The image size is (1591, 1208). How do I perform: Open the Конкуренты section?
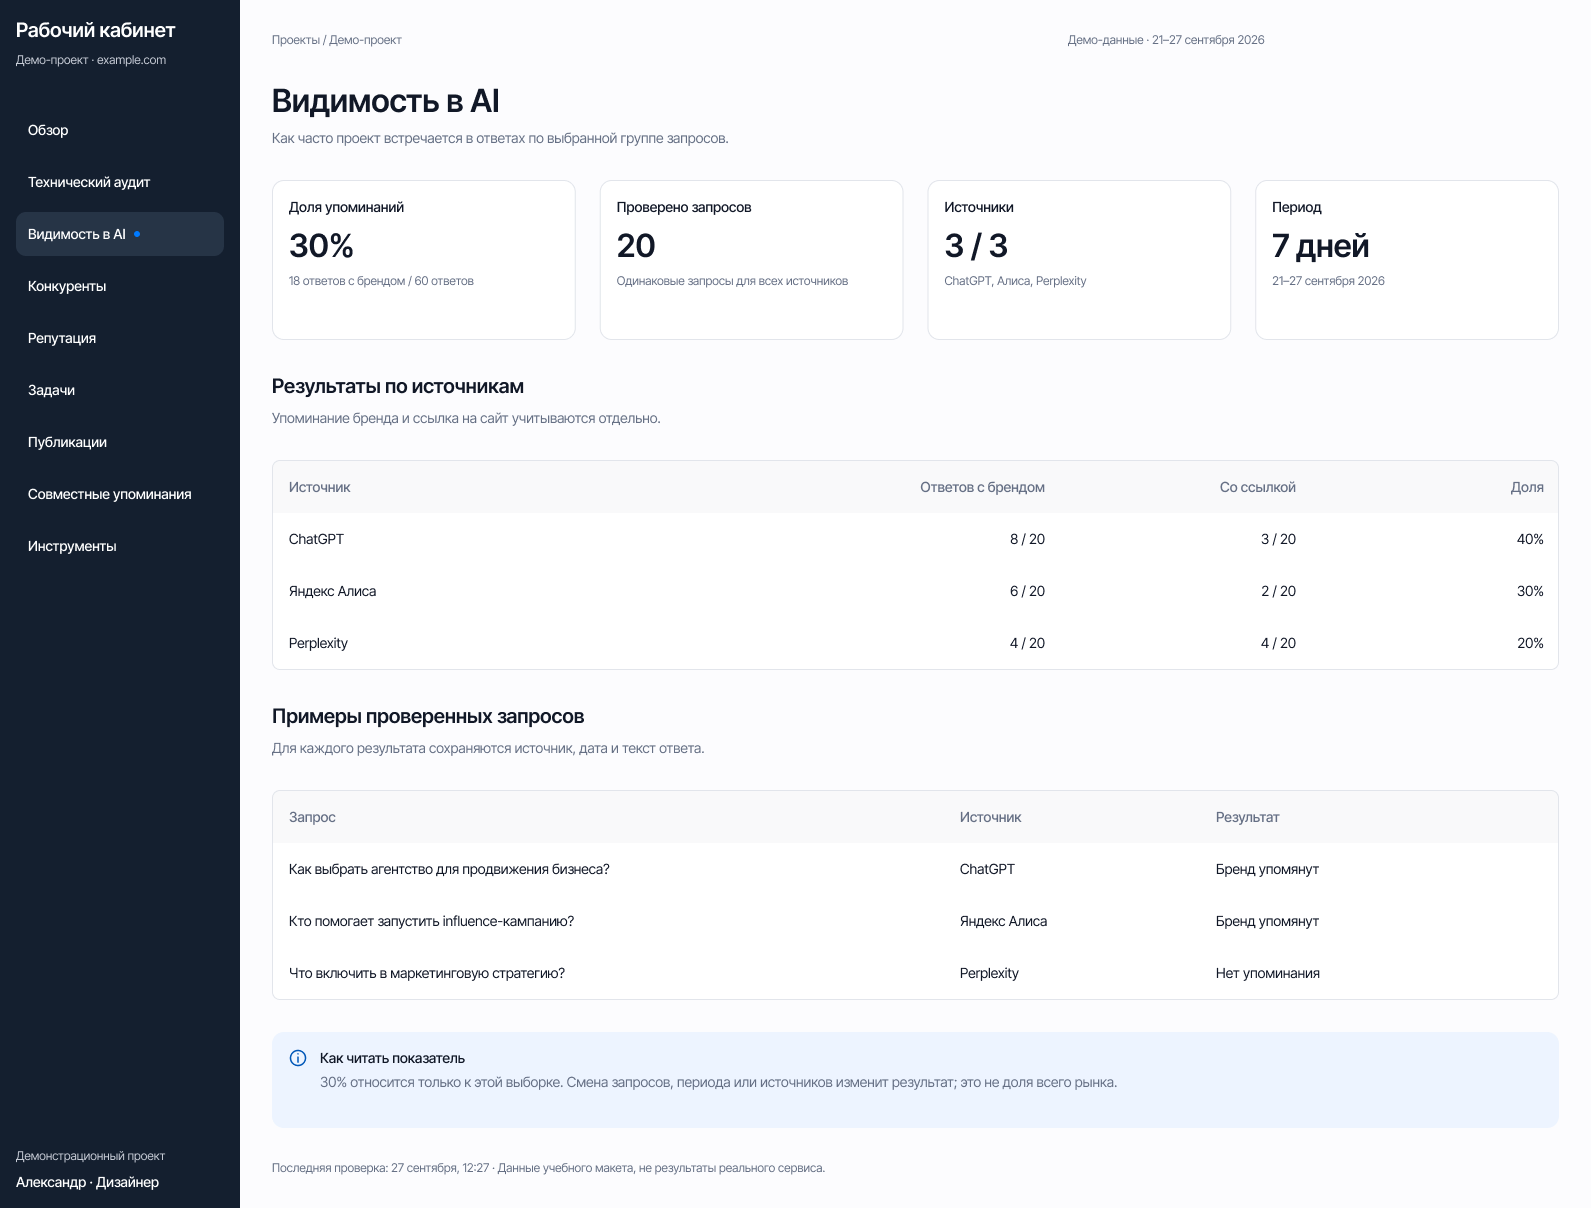click(x=120, y=286)
